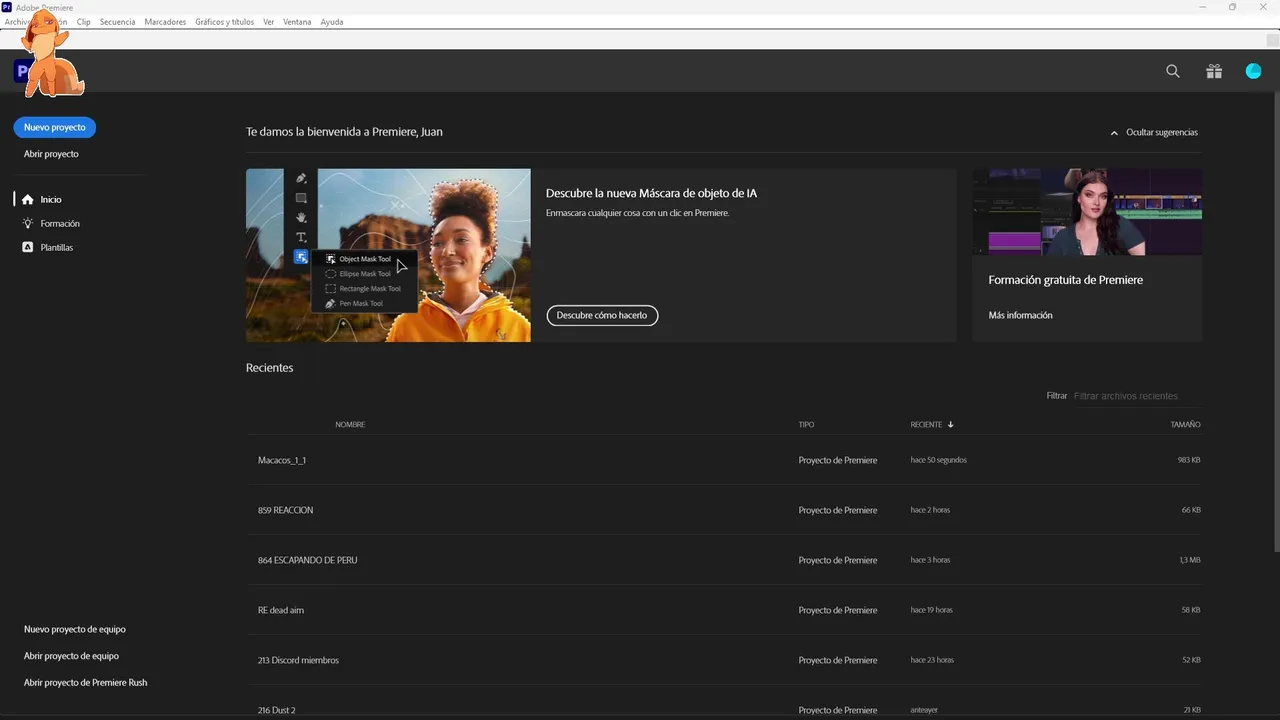Click the Inicio home icon
Image resolution: width=1280 pixels, height=720 pixels.
28,200
